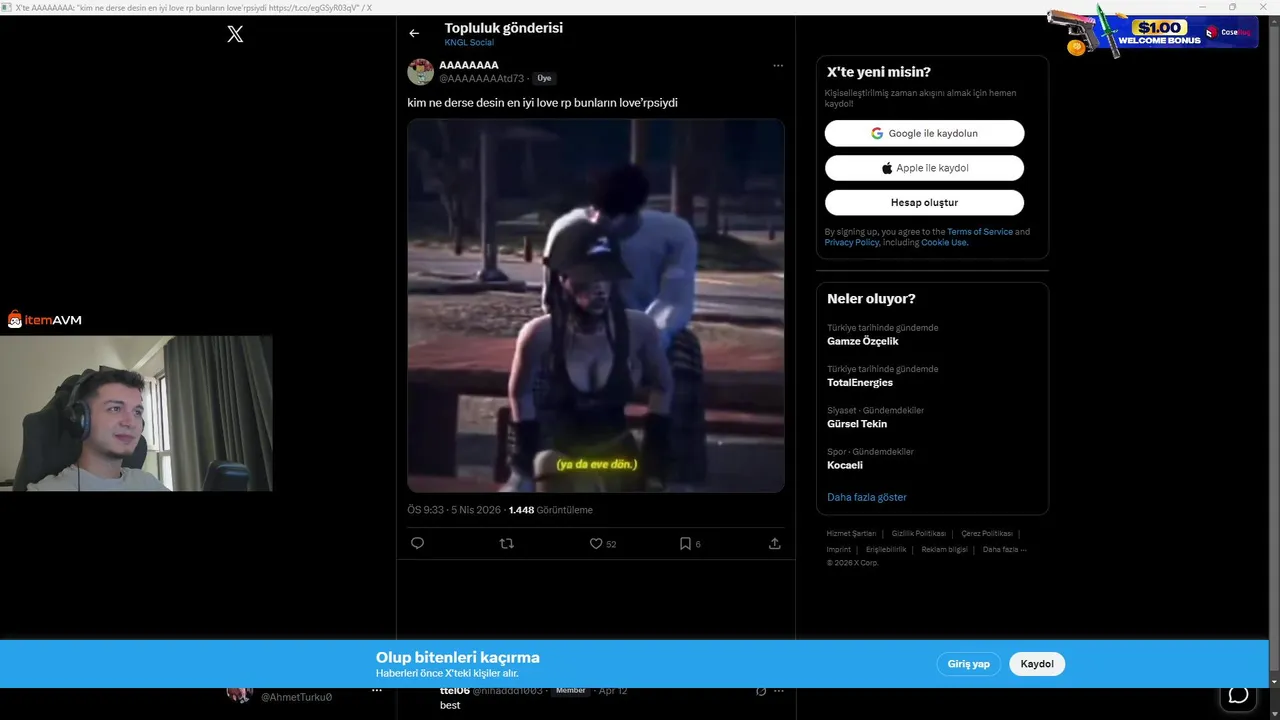Open the Cookie Use link
This screenshot has width=1280, height=720.
944,243
